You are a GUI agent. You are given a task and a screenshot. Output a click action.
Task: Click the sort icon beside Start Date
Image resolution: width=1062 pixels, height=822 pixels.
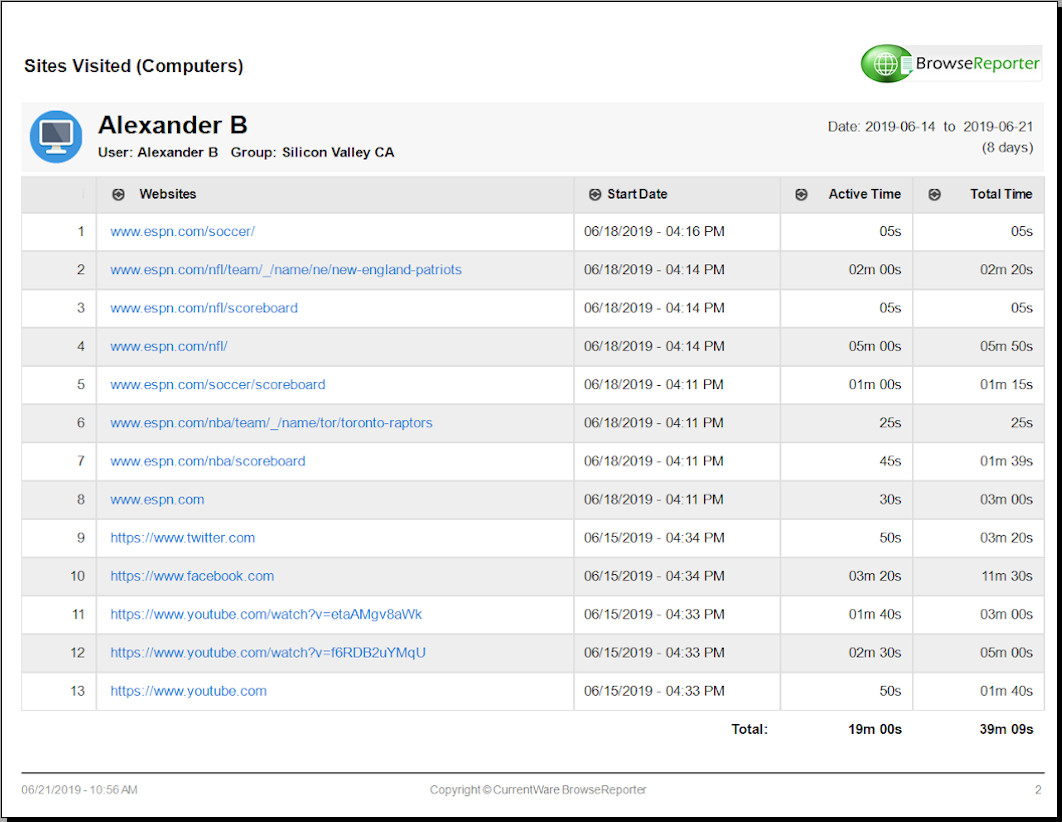[x=594, y=195]
